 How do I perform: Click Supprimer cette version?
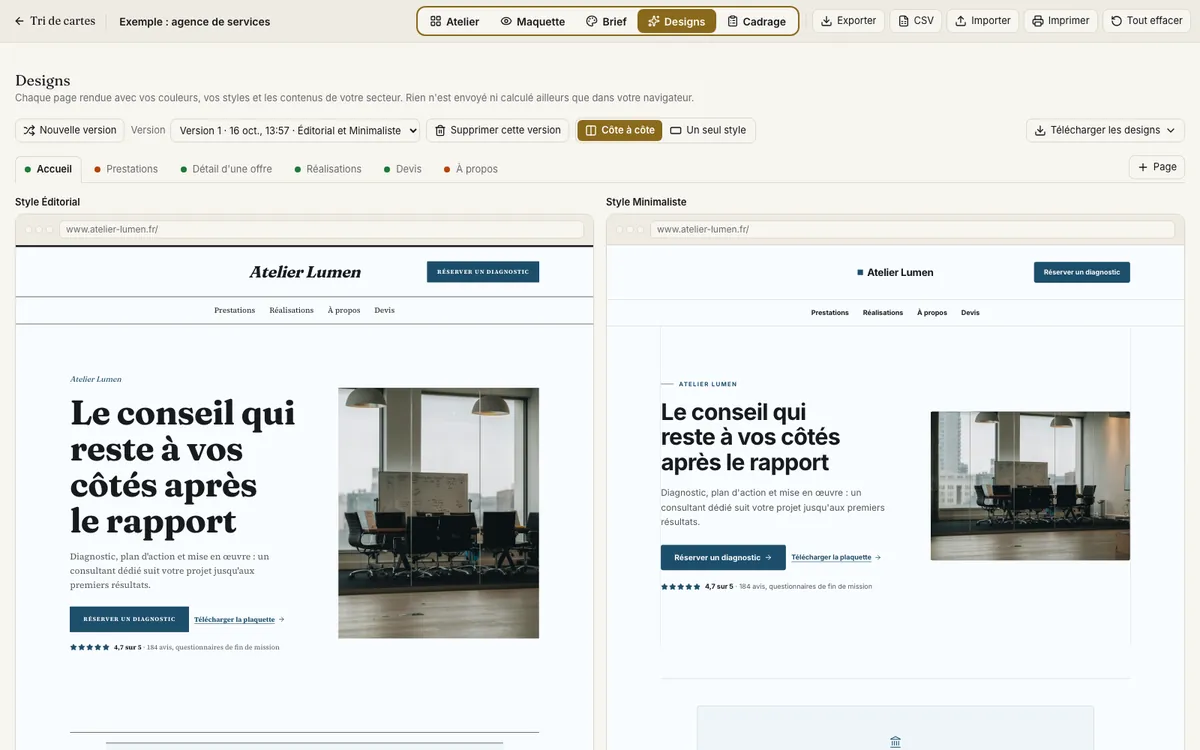(497, 130)
